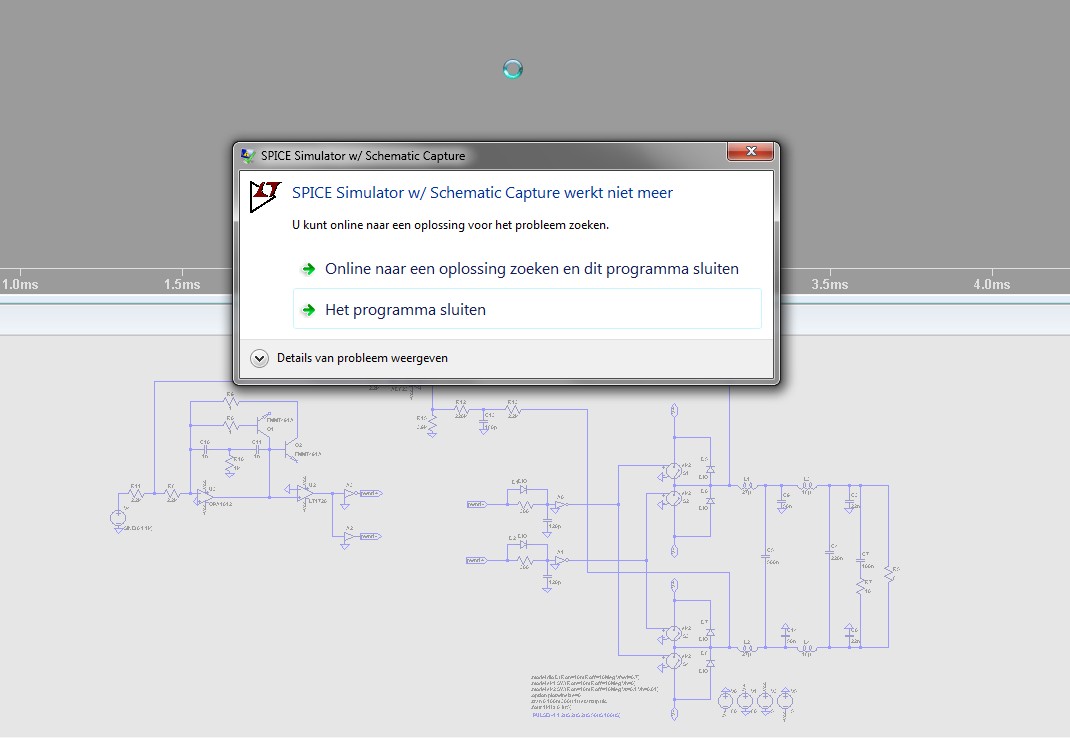Viewport: 1070px width, 739px height.
Task: Select the OPA1612 op-amp U1 in schematic
Action: [205, 497]
